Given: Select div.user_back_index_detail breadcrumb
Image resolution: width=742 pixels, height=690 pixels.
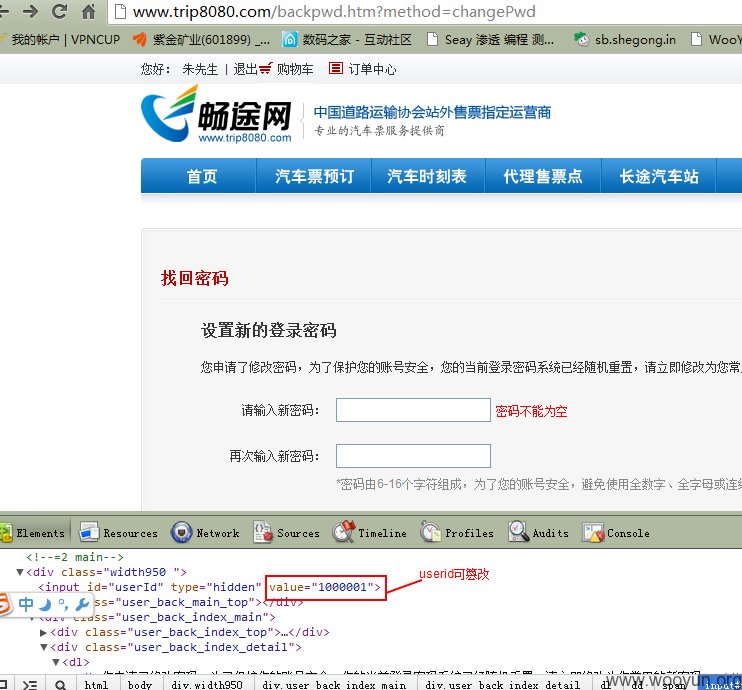Looking at the screenshot, I should pos(503,685).
